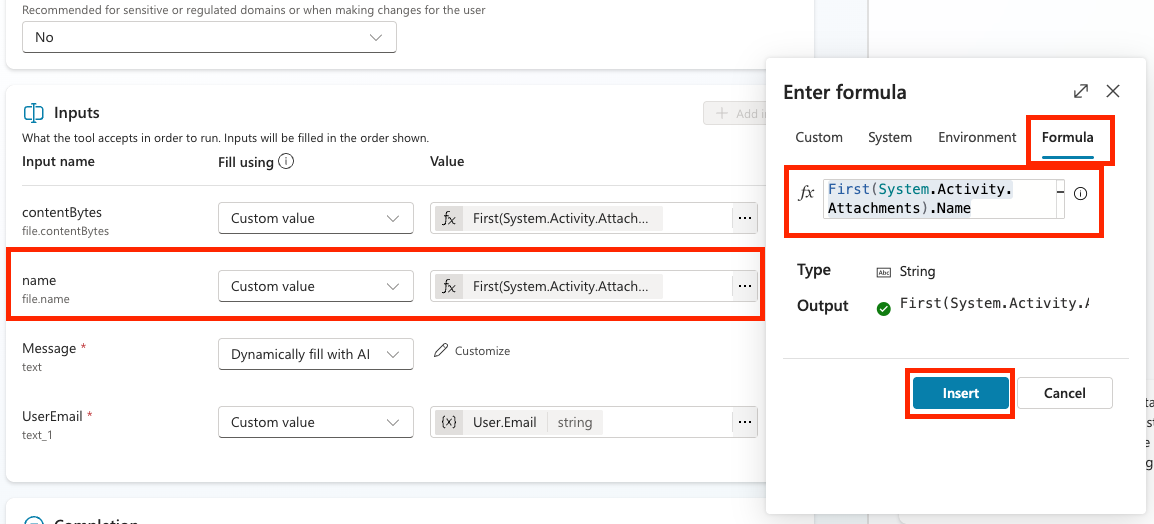Switch to the Custom tab

818,137
